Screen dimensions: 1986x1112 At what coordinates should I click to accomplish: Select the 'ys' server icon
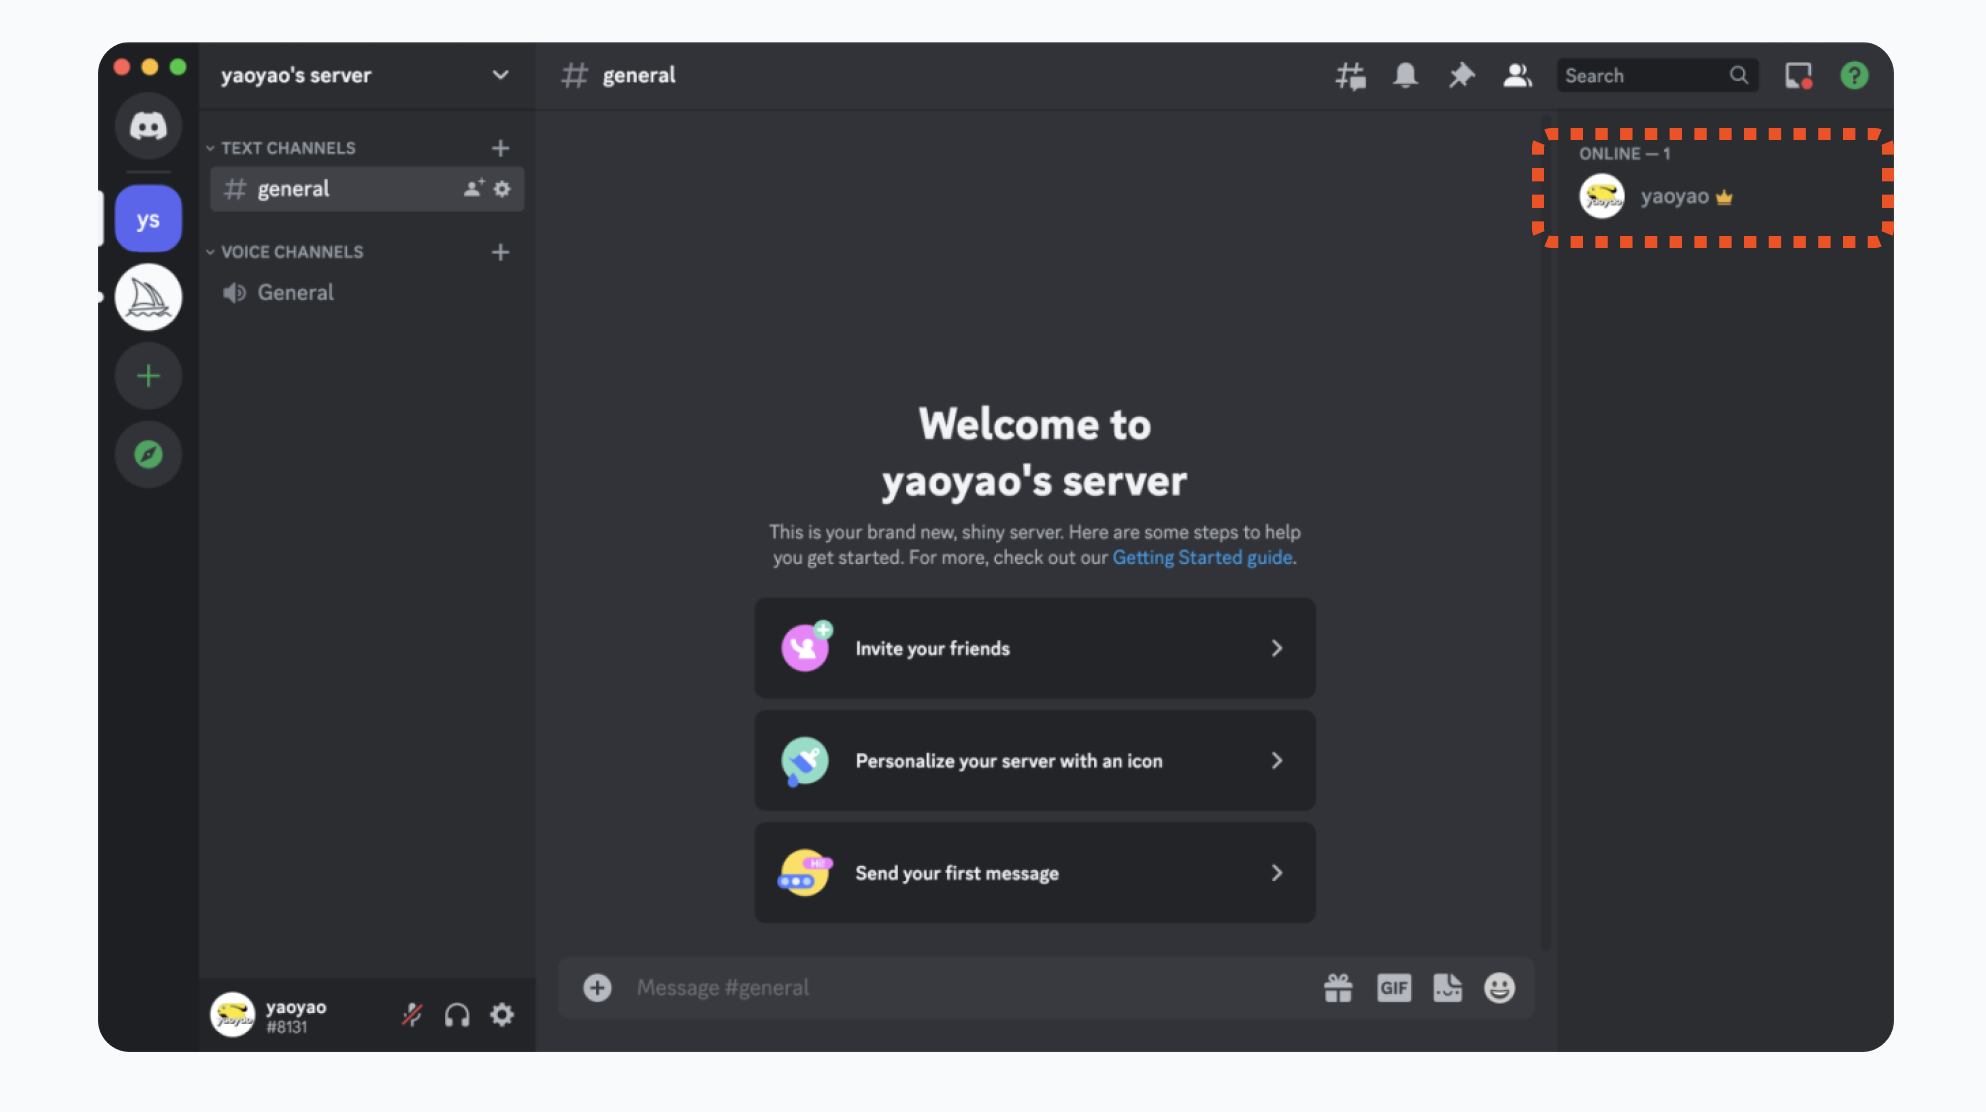pyautogui.click(x=148, y=218)
